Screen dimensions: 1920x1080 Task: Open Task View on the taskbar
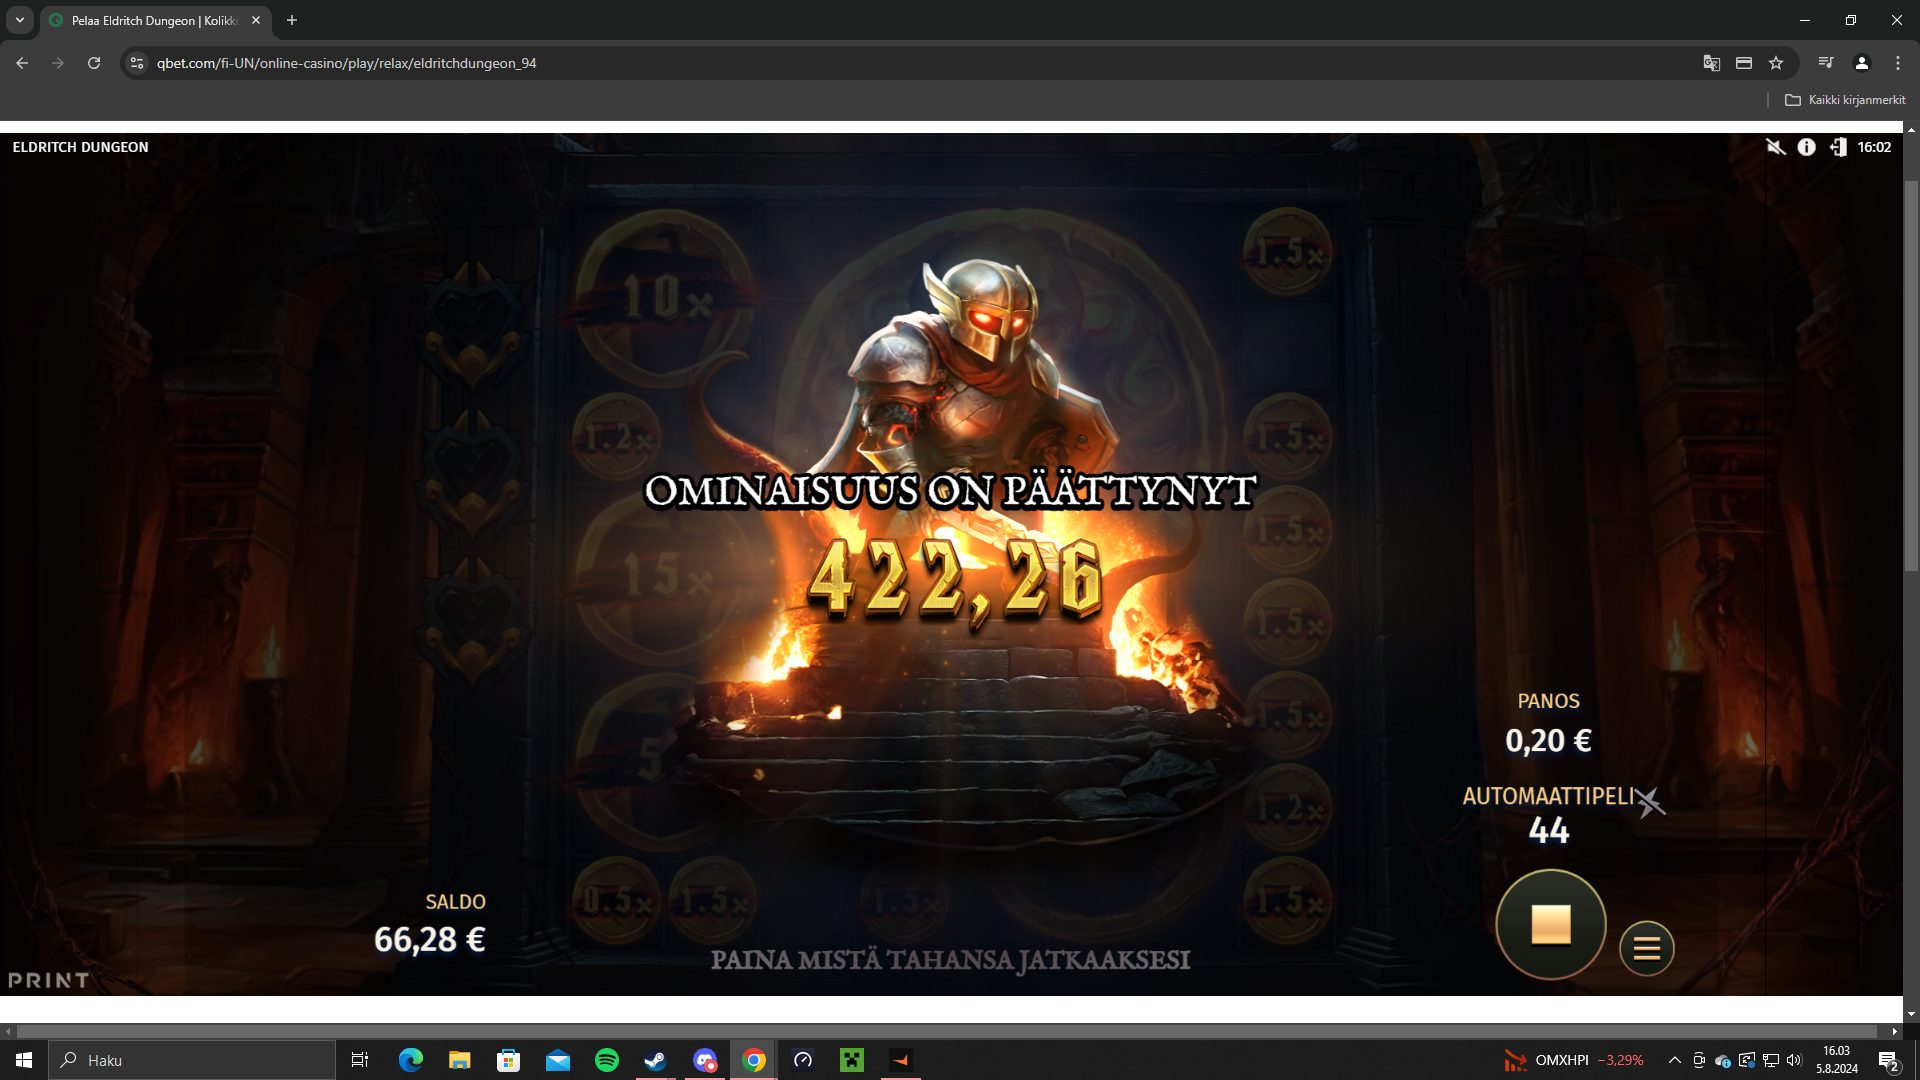coord(360,1060)
